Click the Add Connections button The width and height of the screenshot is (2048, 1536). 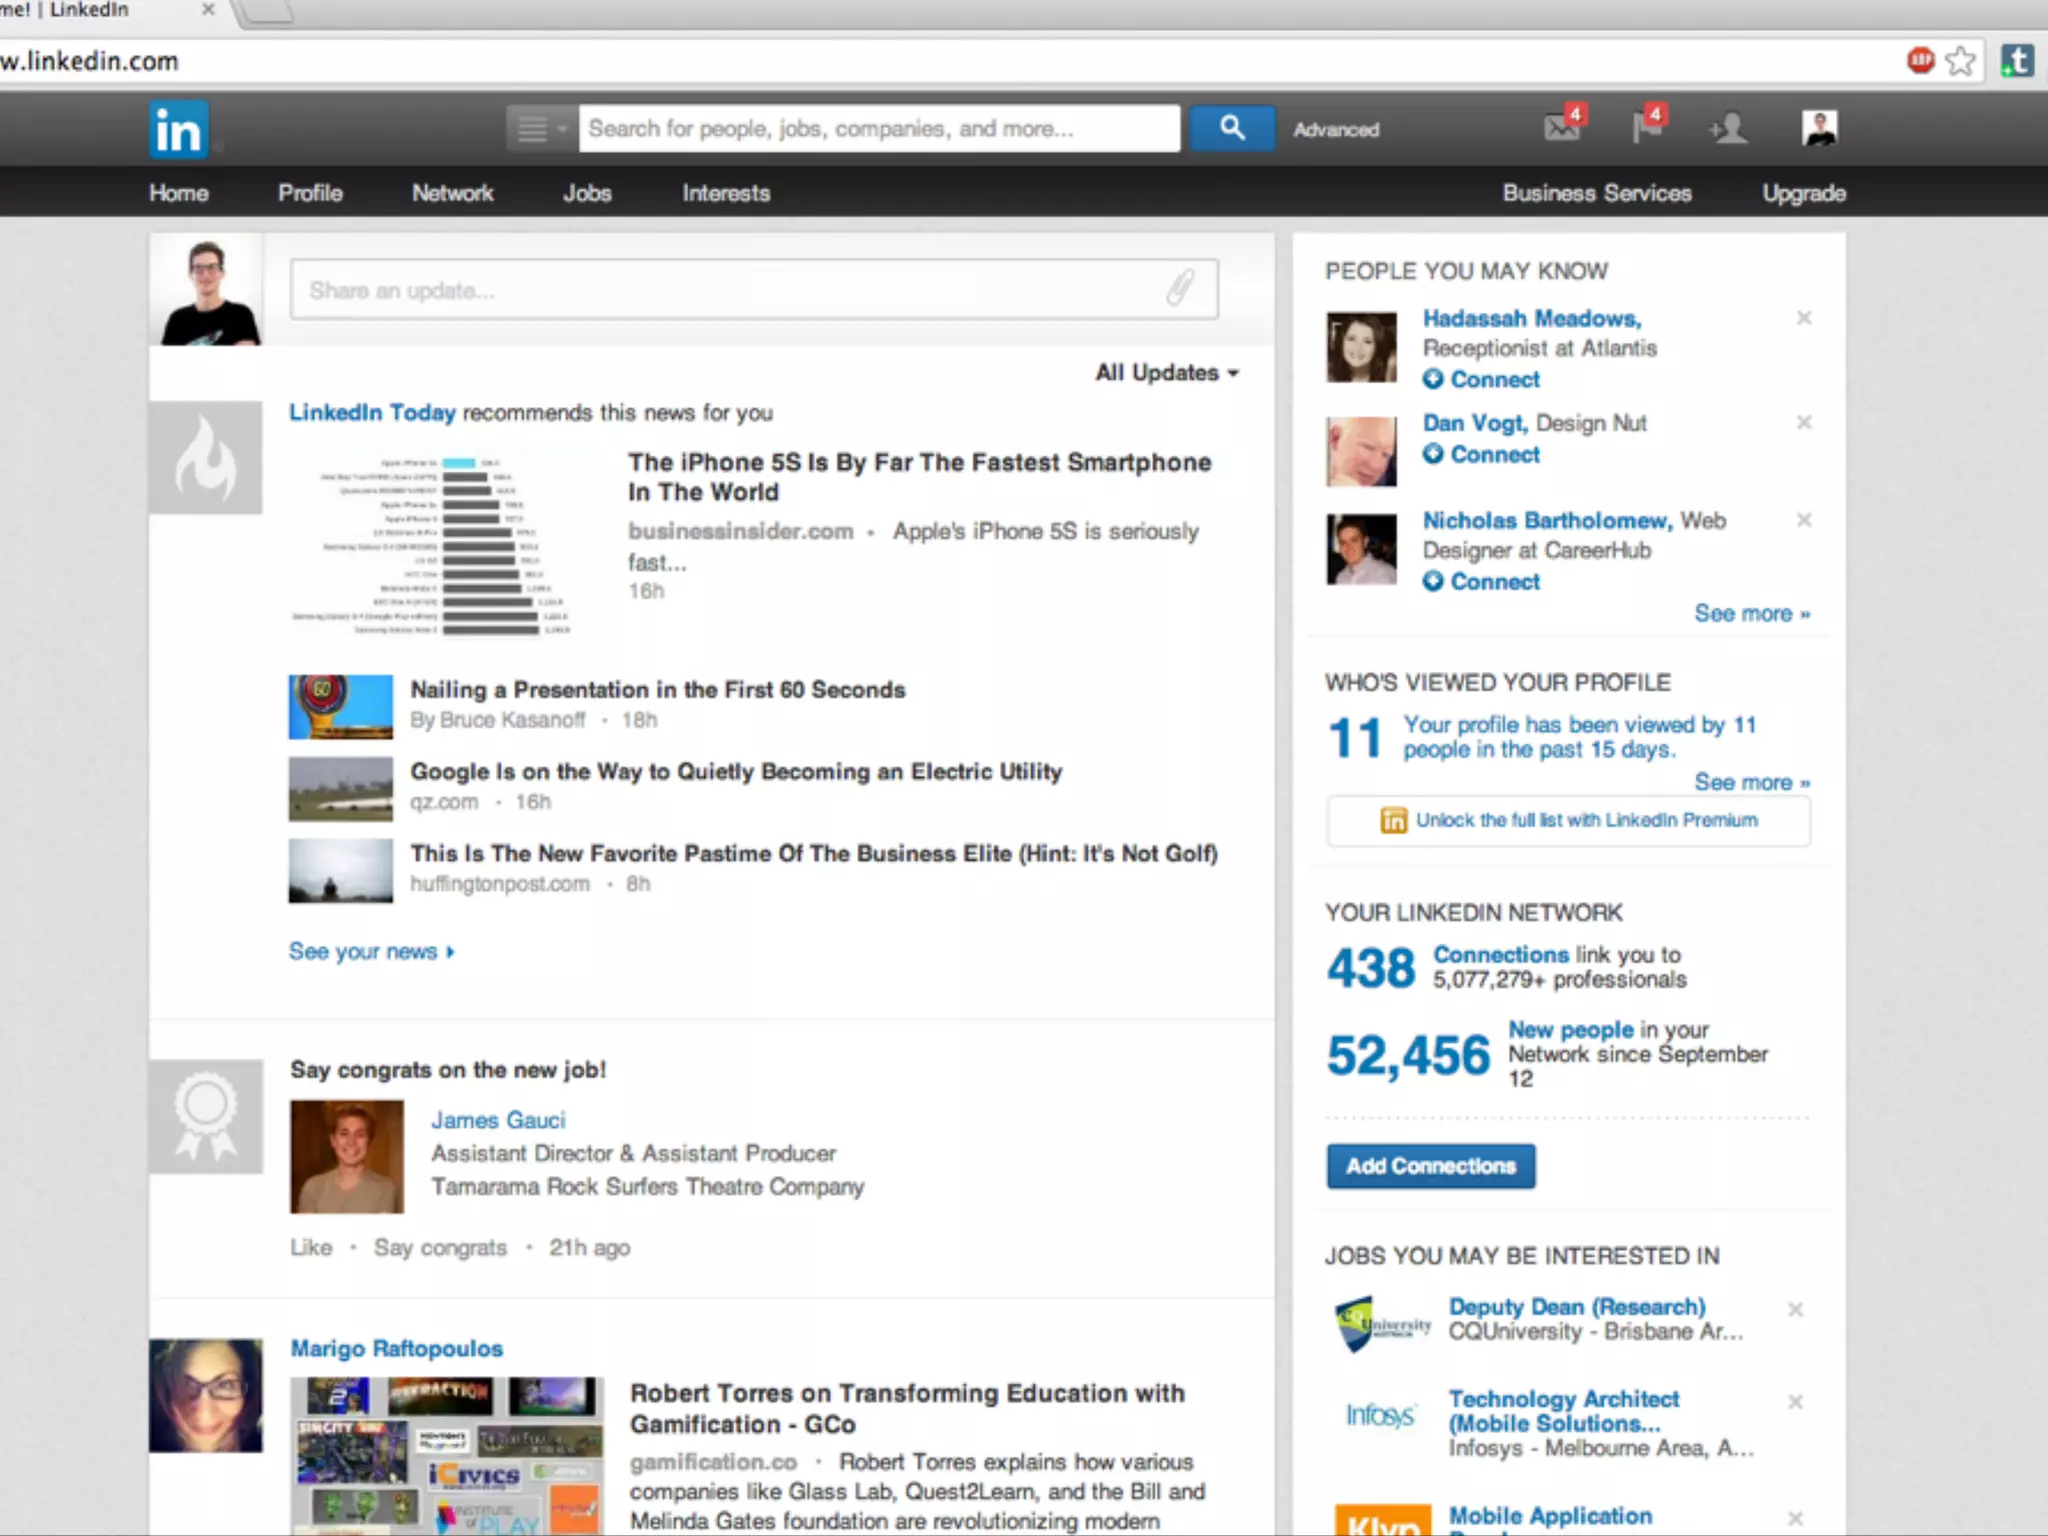[x=1430, y=1166]
